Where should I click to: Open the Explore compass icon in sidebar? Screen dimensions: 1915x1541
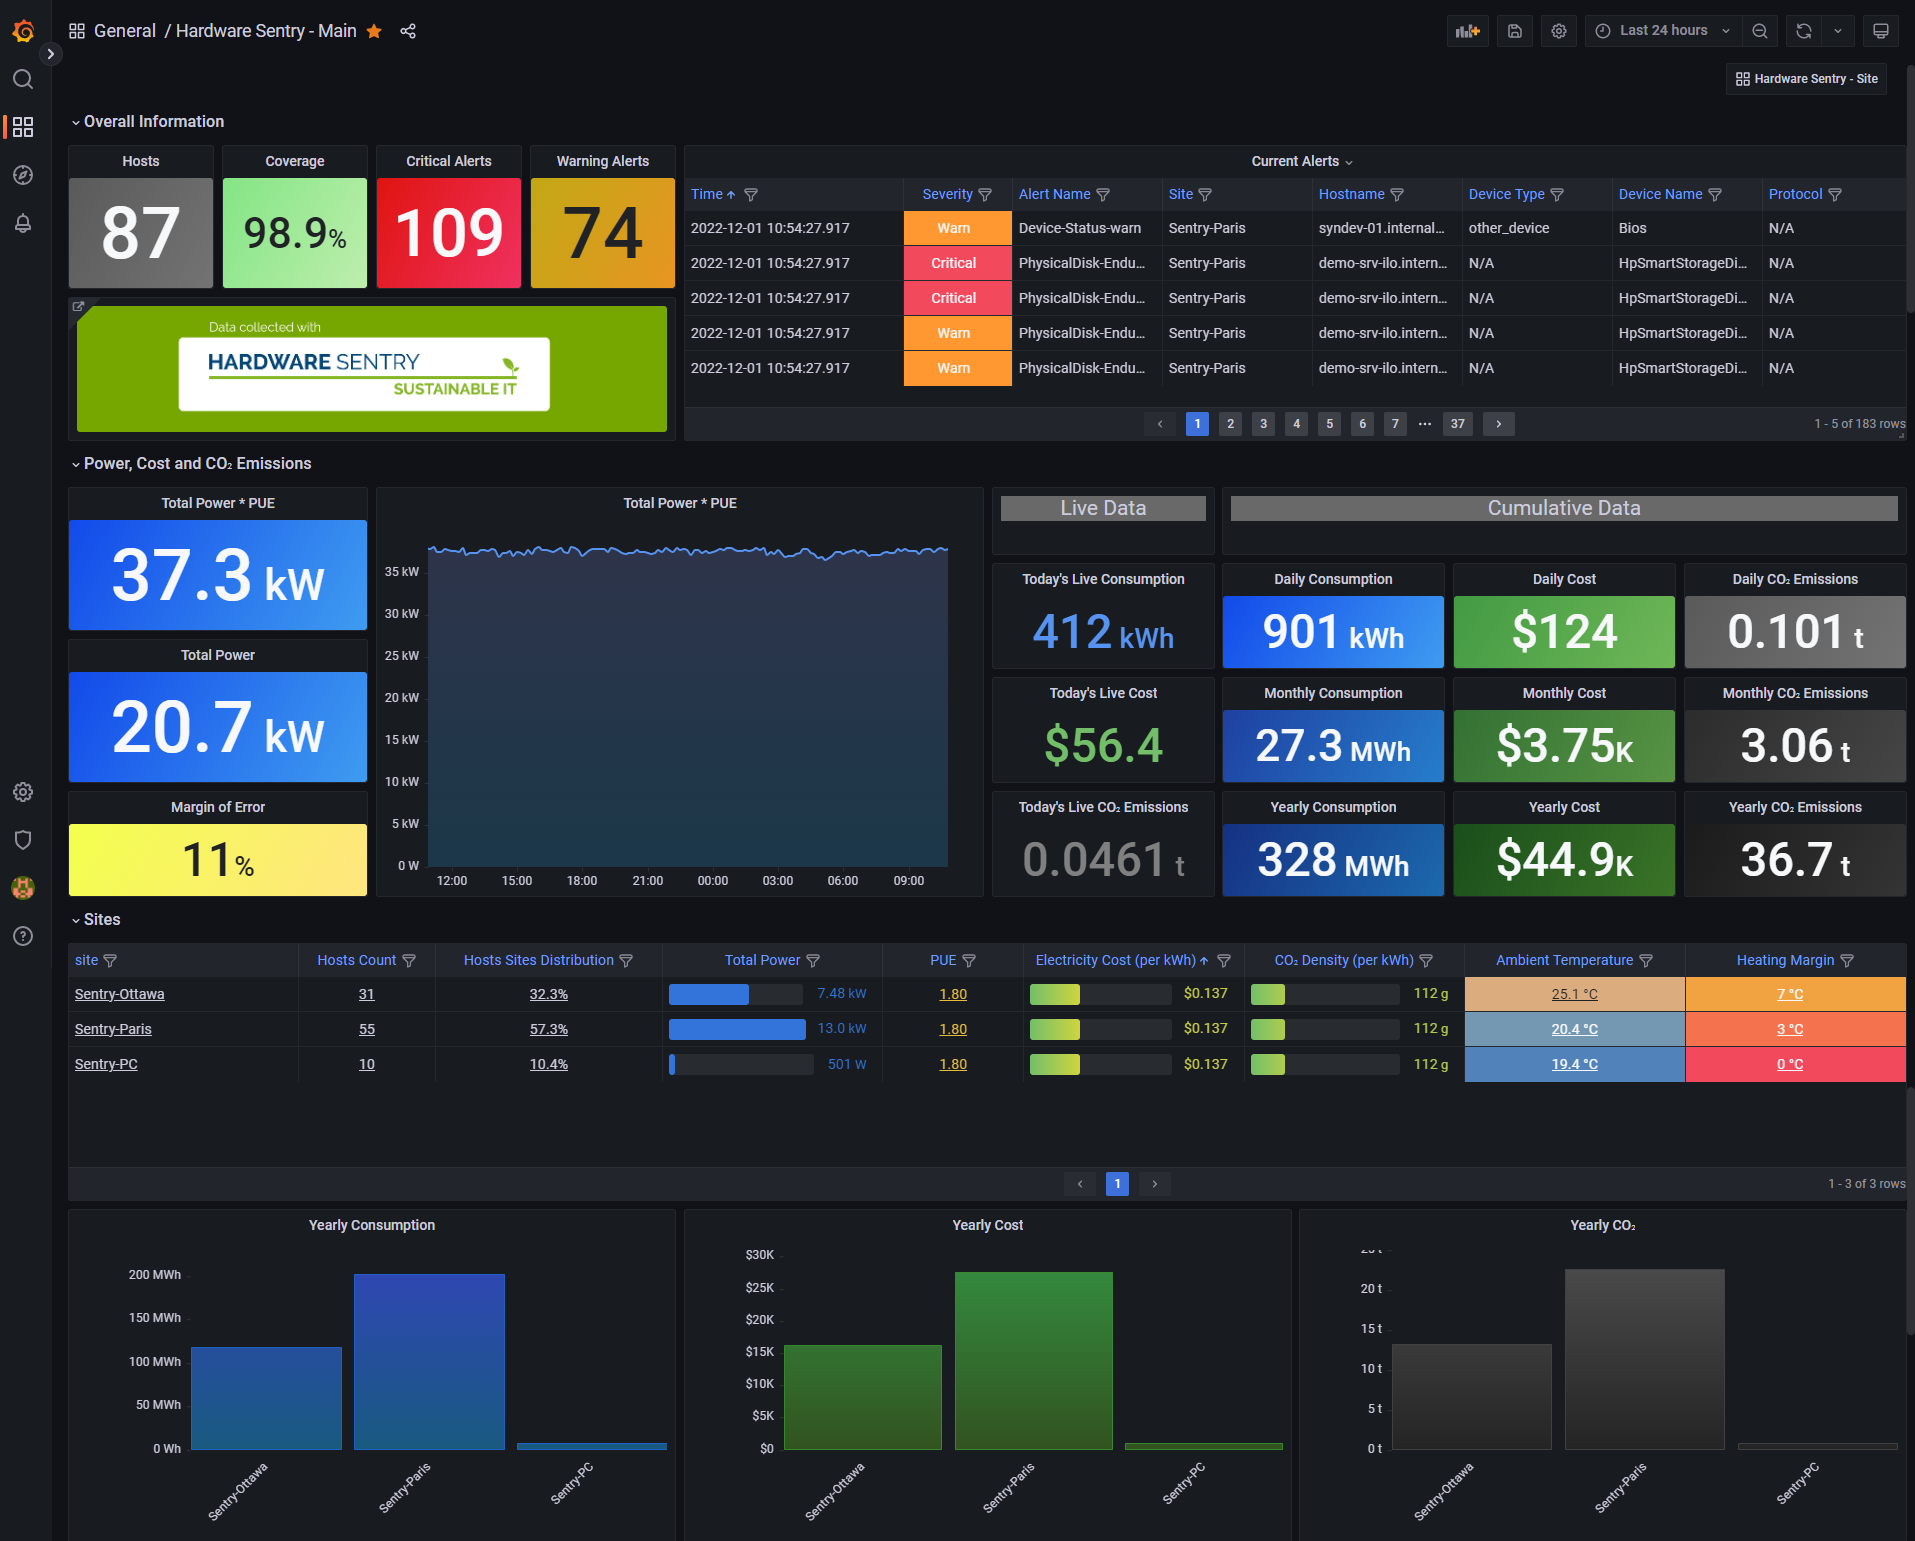point(23,175)
